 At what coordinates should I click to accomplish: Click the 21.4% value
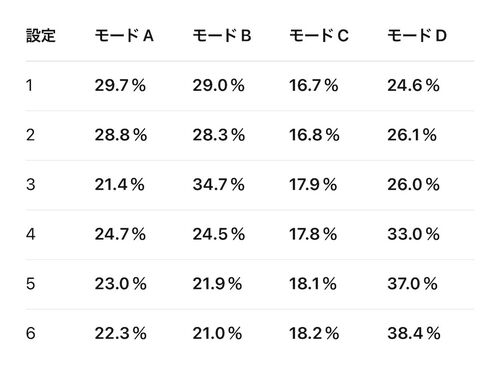120,184
